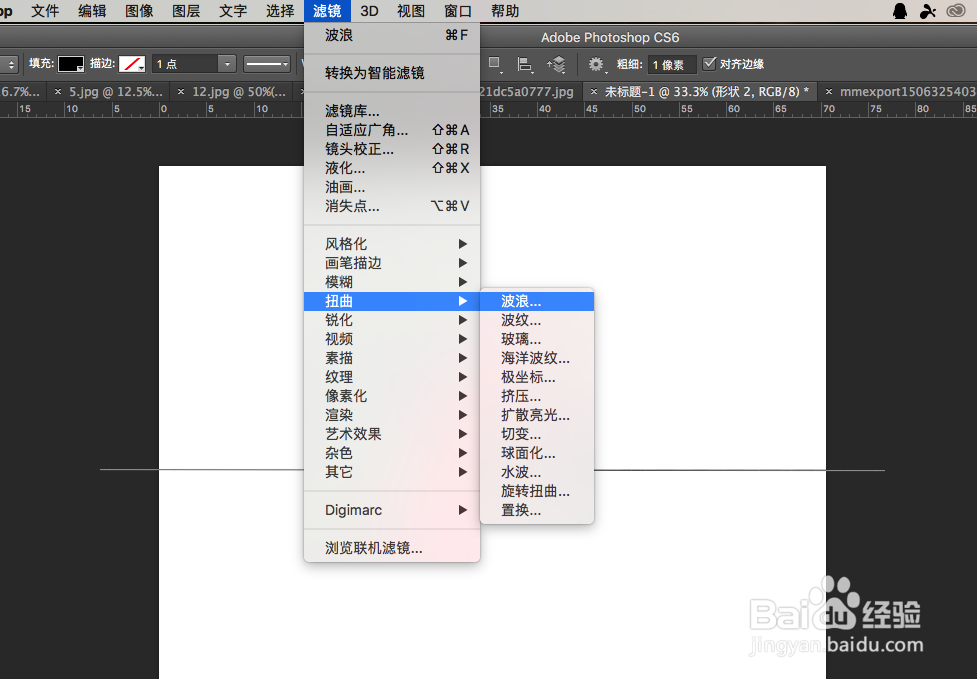Choose 旋转扭曲... in the submenu

537,491
